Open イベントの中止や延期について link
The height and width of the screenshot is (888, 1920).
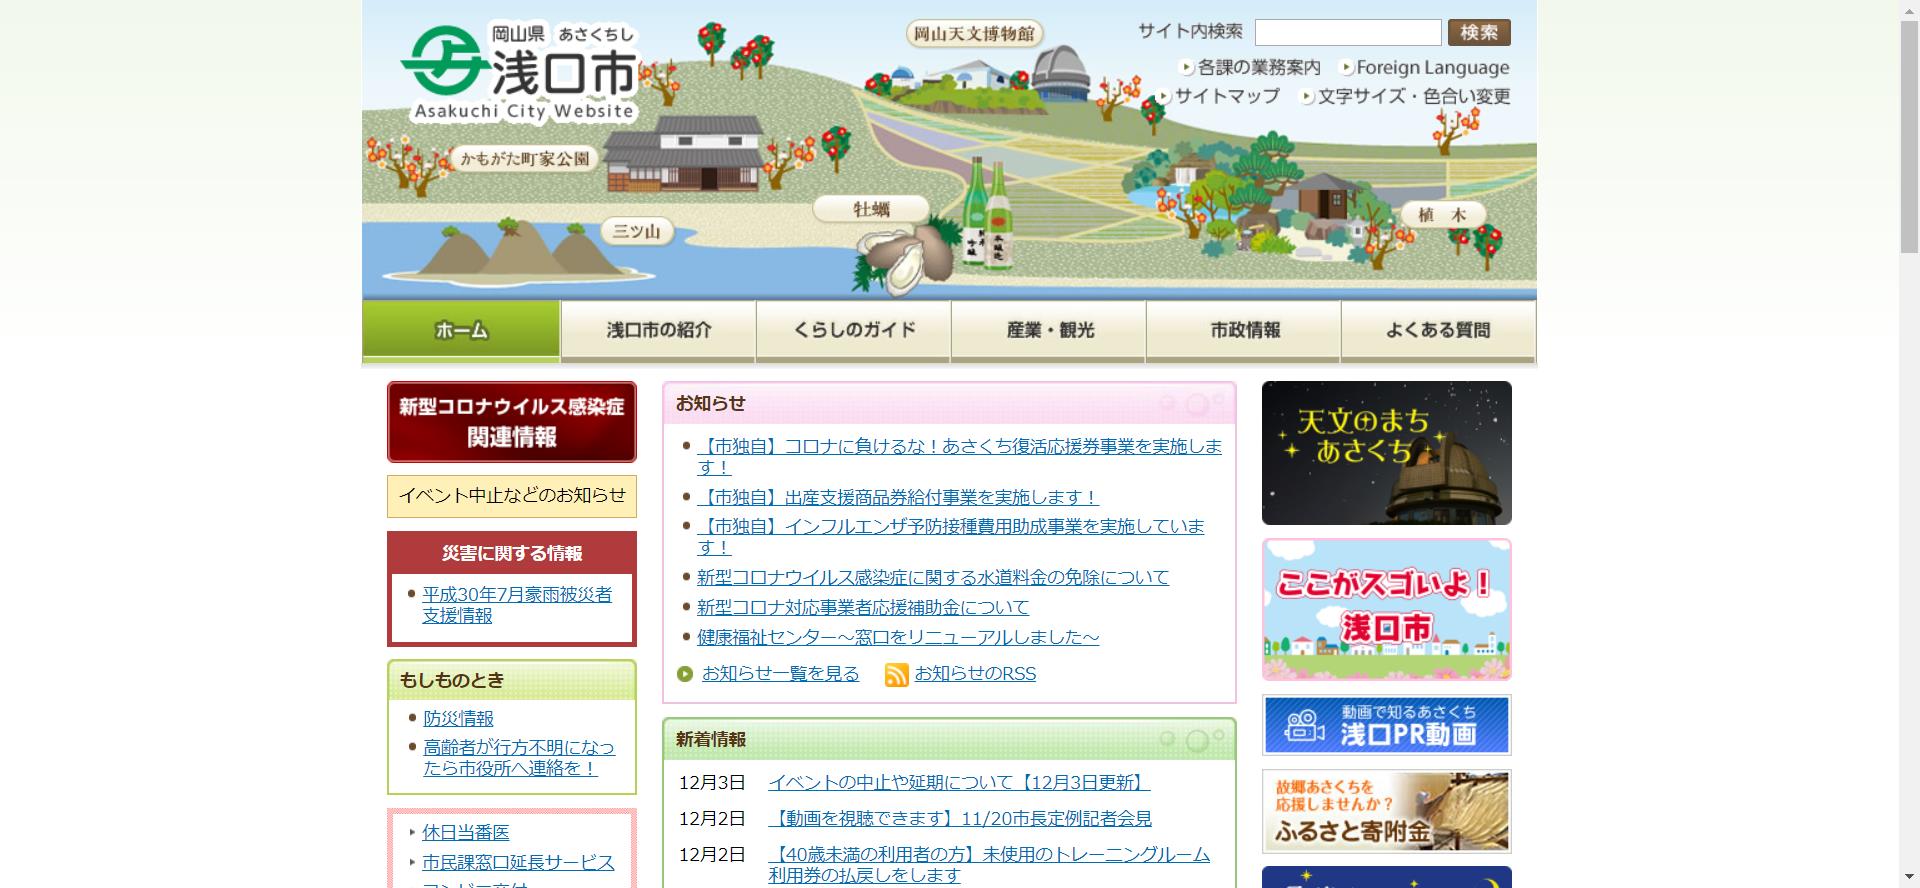[x=958, y=782]
